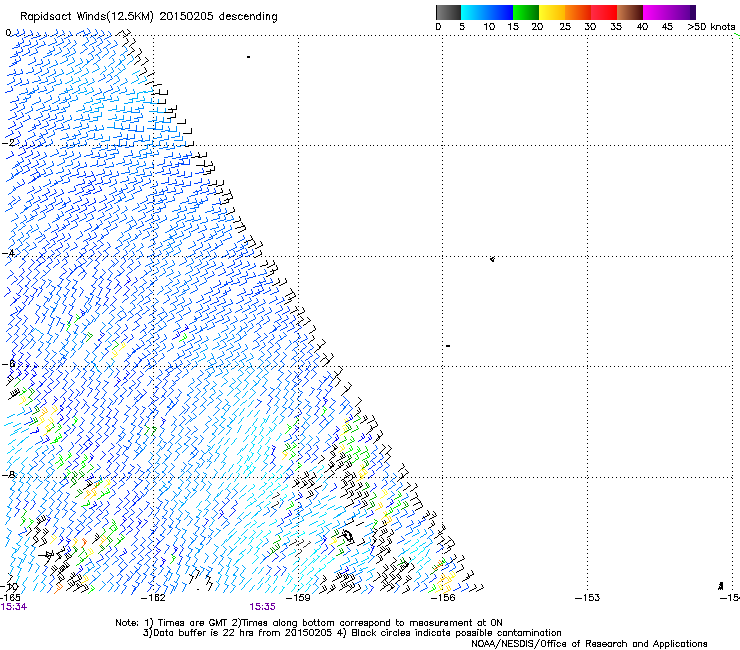Click the latitude label '-8'
Screen dimensions: 740x650
pyautogui.click(x=8, y=475)
